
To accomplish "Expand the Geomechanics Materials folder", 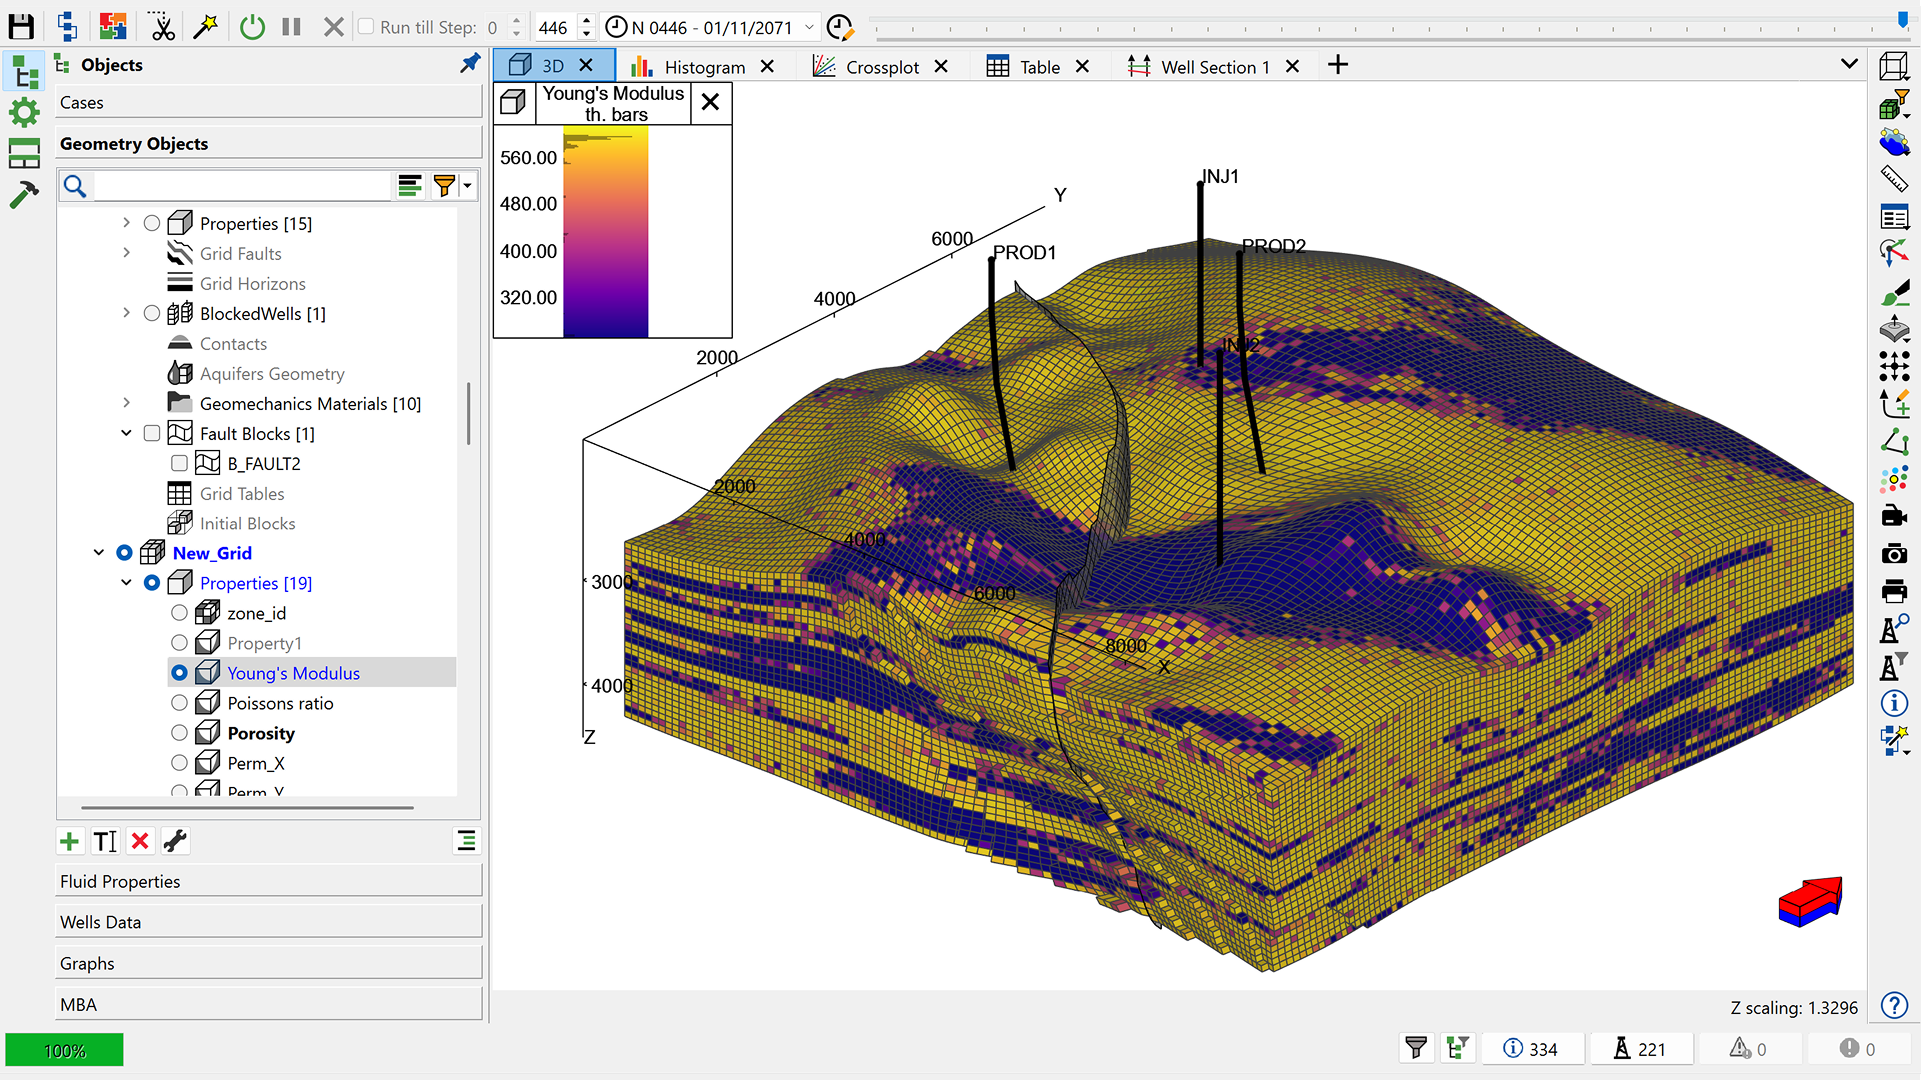I will (126, 403).
